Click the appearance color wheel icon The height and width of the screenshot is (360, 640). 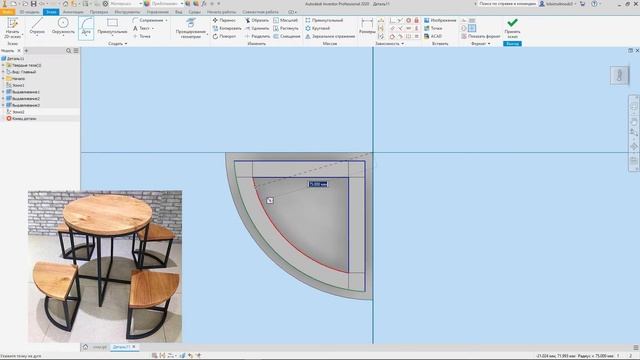(147, 4)
